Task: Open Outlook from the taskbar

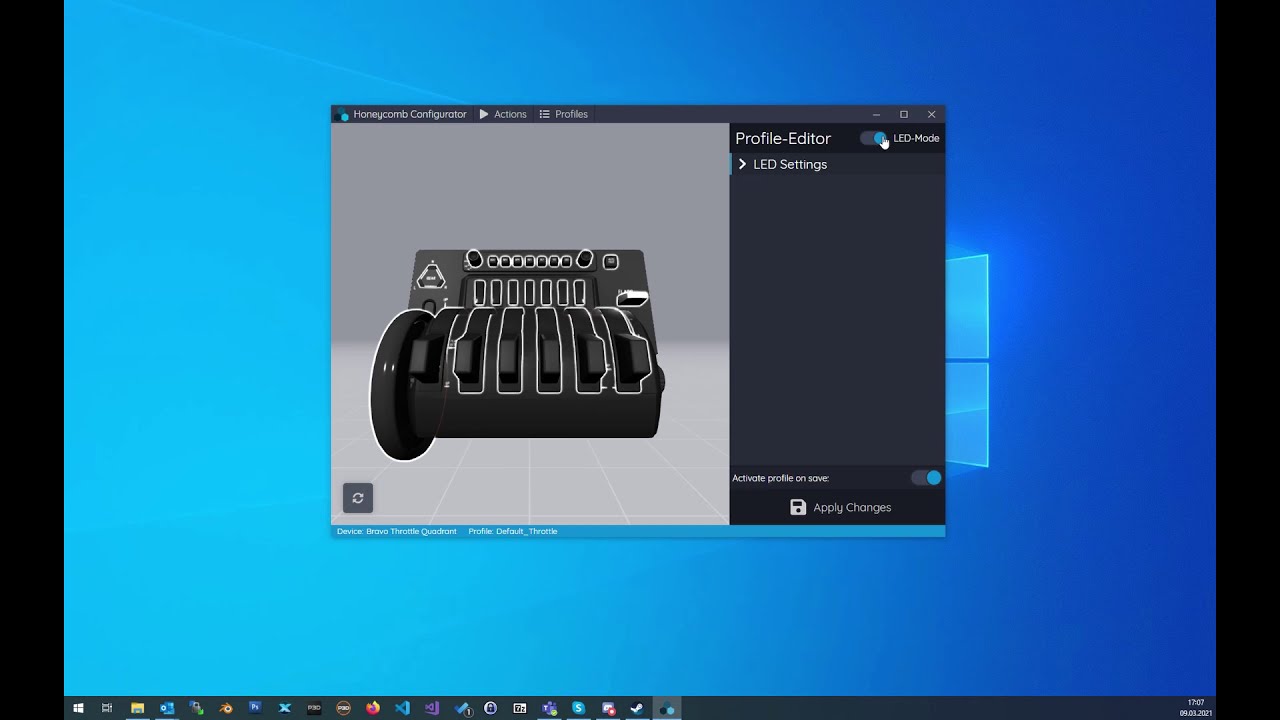Action: click(x=167, y=708)
